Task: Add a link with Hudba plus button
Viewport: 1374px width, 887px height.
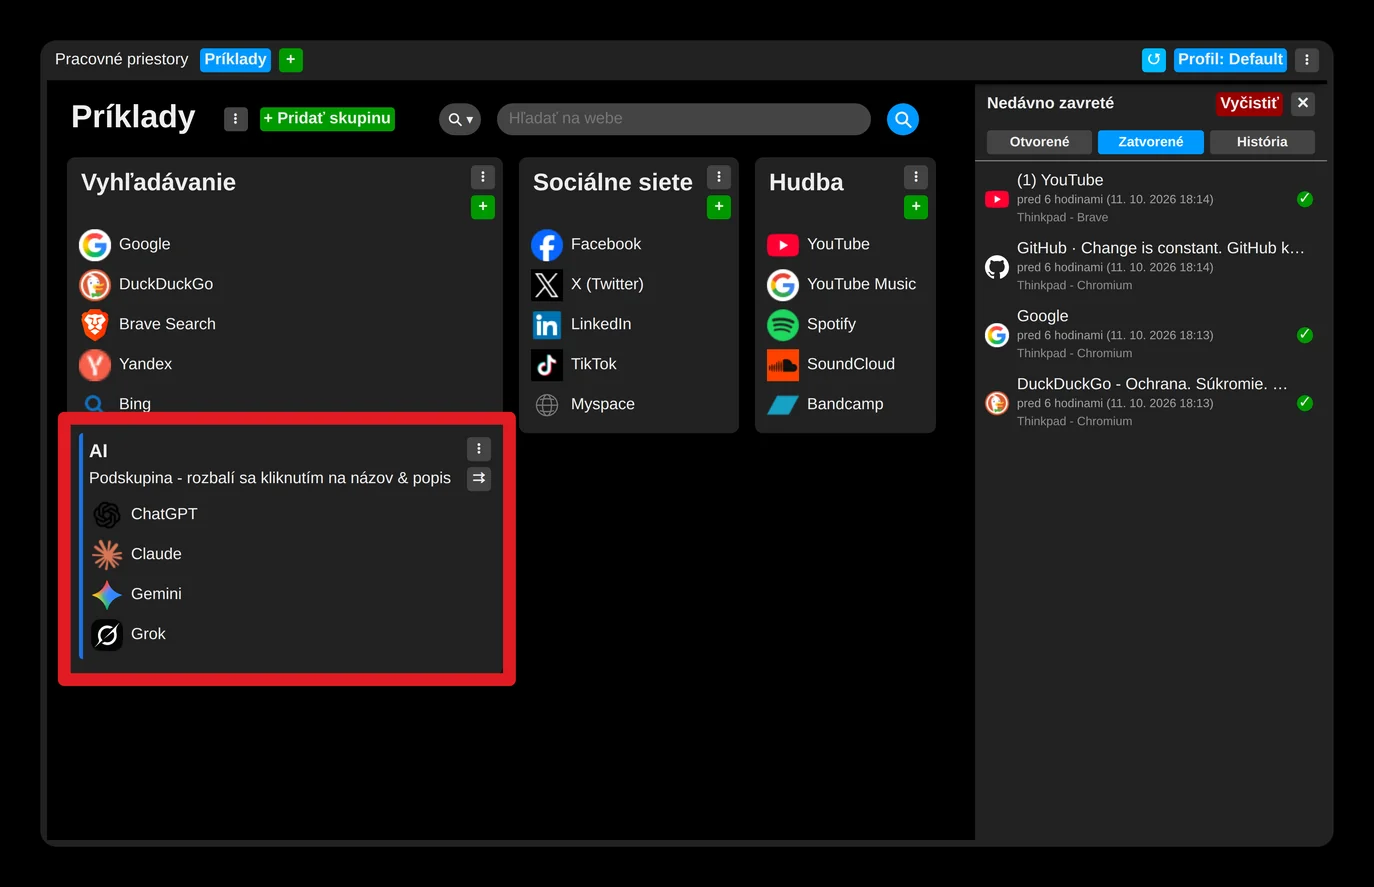Action: point(915,207)
